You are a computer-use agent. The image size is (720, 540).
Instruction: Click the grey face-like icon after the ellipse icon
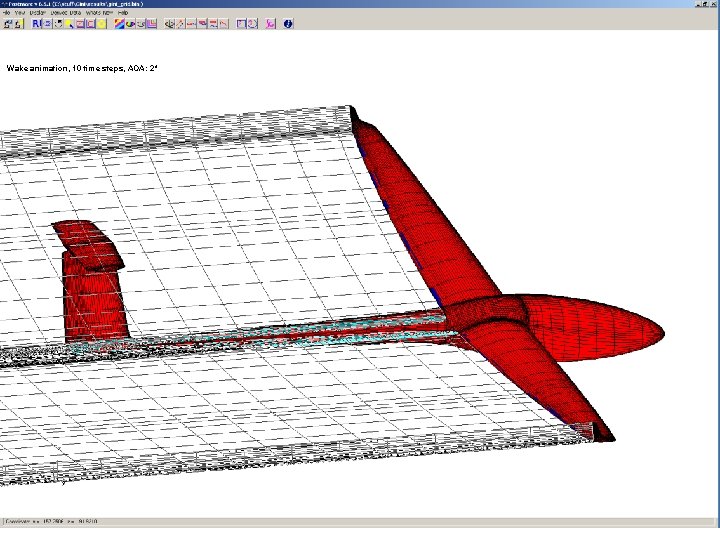click(141, 23)
